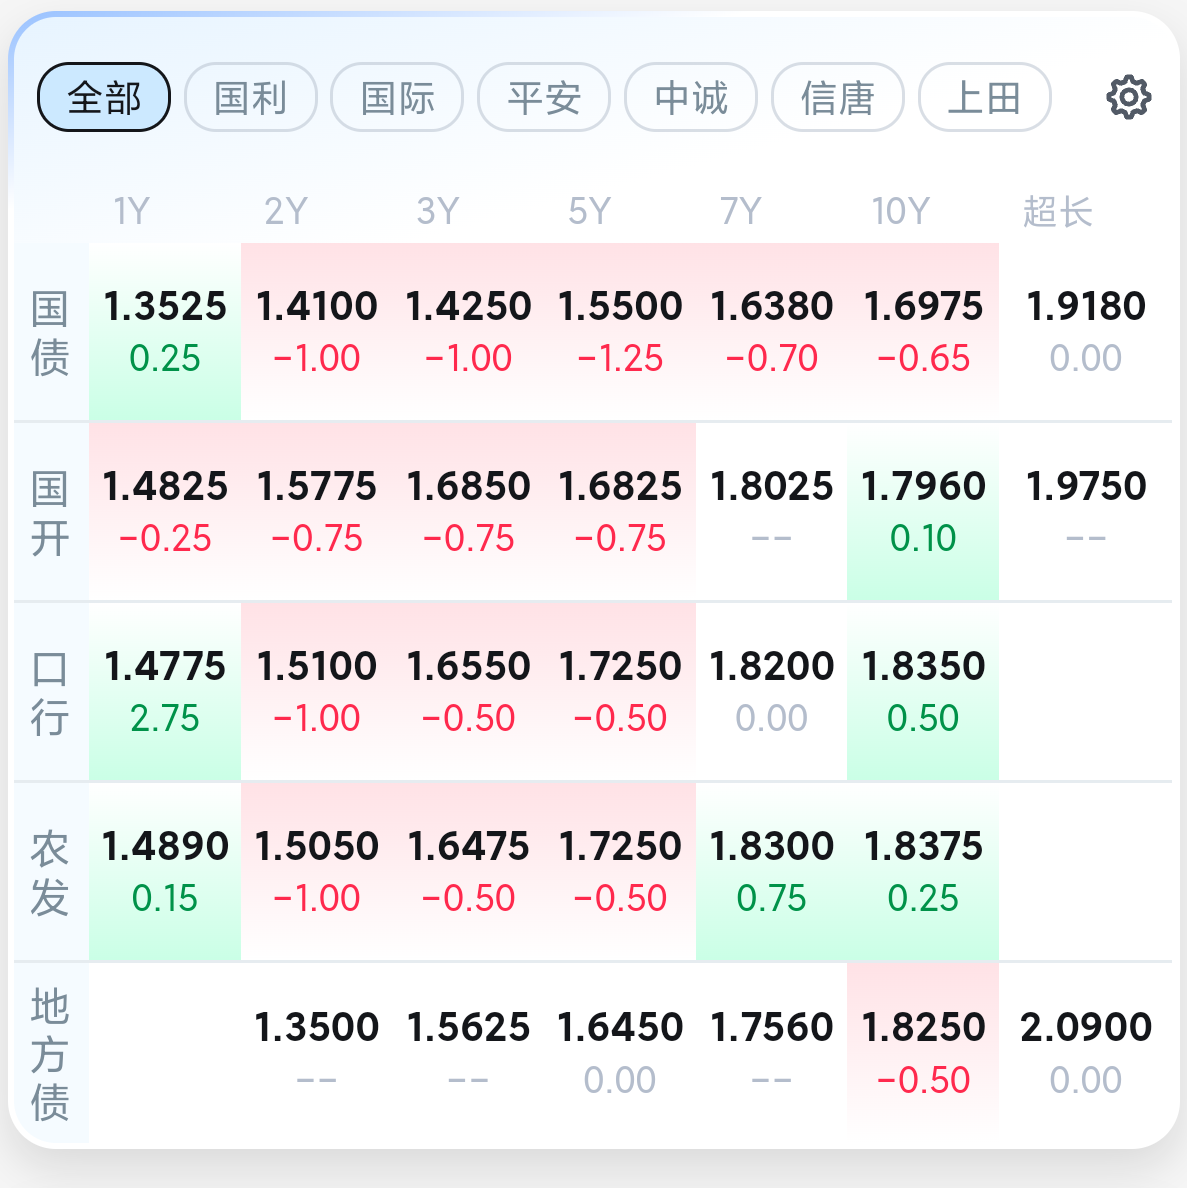
Task: Click the 国债 超长 yield 1.9180
Action: (x=1085, y=332)
